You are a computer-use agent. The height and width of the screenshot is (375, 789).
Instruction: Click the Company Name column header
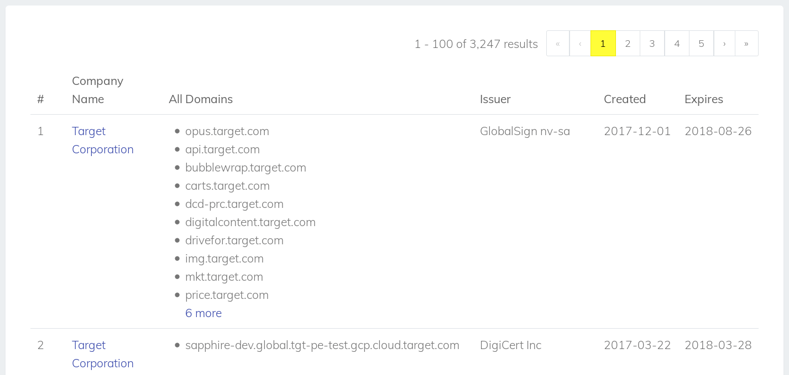(x=98, y=90)
